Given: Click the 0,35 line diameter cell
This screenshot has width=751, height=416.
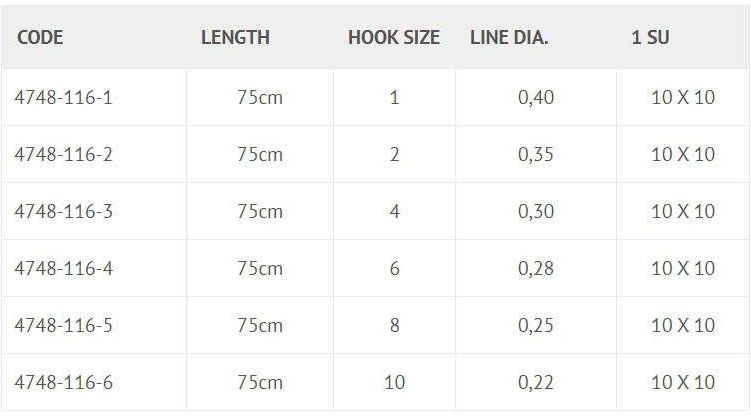Looking at the screenshot, I should point(536,154).
